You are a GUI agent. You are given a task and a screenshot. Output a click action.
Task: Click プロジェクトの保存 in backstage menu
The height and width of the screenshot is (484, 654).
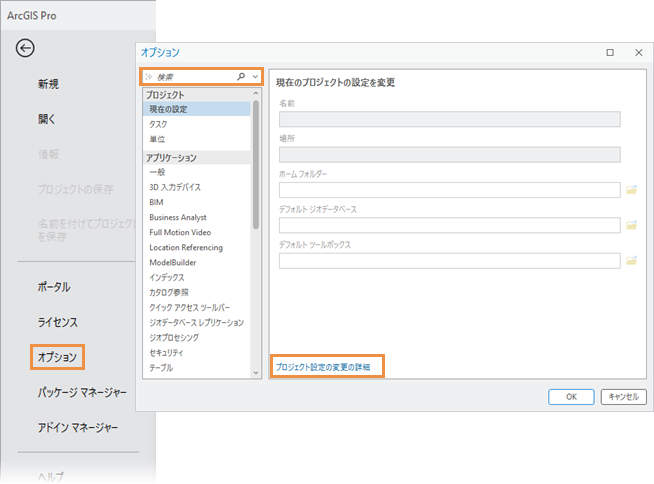coord(75,189)
